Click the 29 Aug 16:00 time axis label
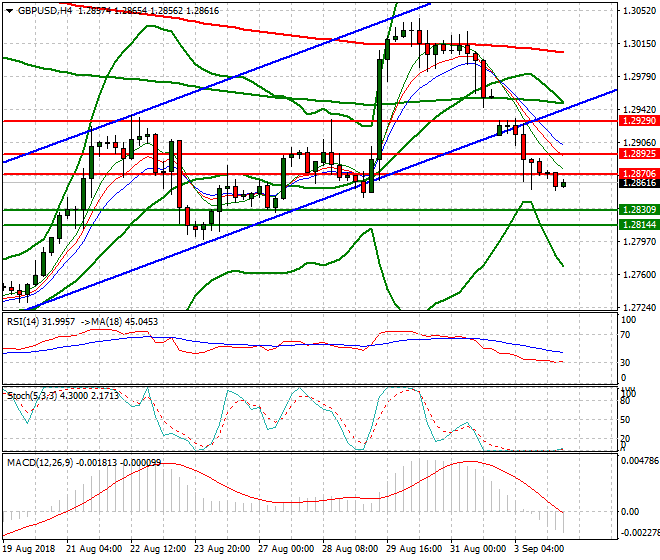 coord(414,549)
